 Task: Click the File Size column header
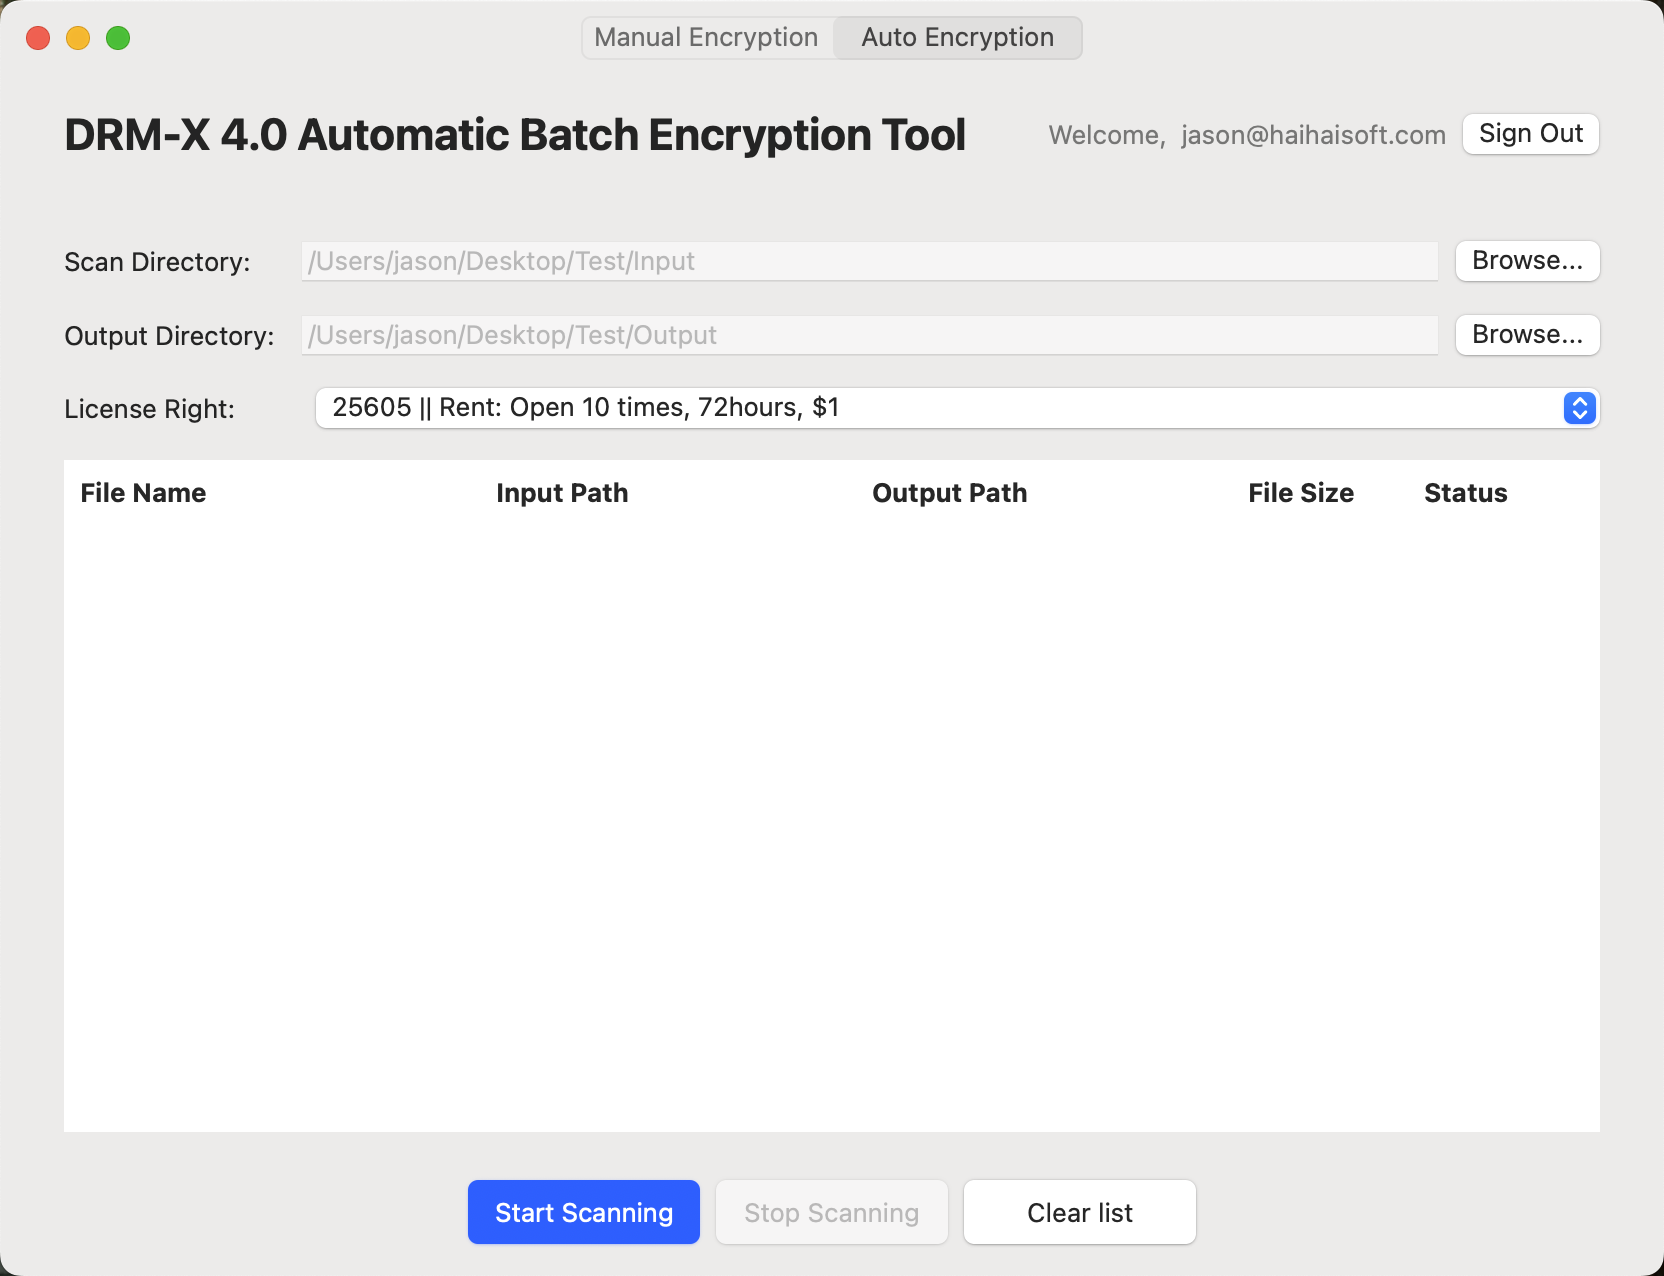1301,493
